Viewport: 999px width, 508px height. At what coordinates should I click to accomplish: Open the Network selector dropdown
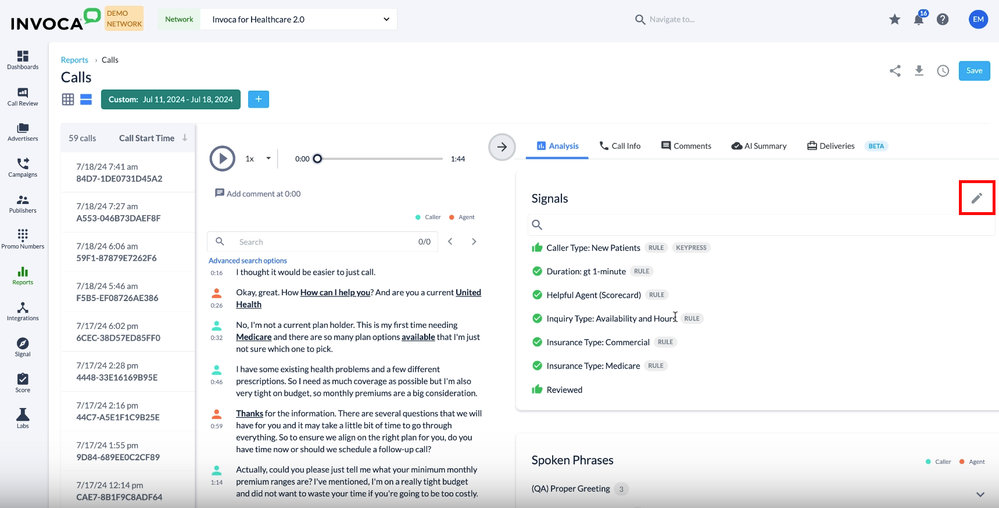coord(298,19)
